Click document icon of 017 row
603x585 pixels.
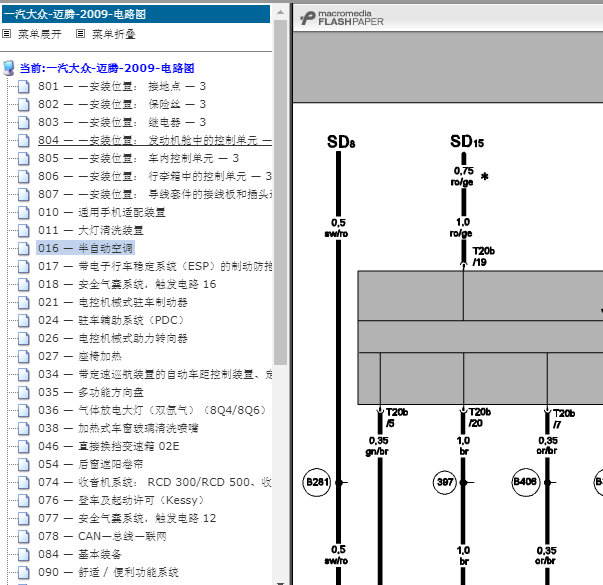(x=23, y=267)
